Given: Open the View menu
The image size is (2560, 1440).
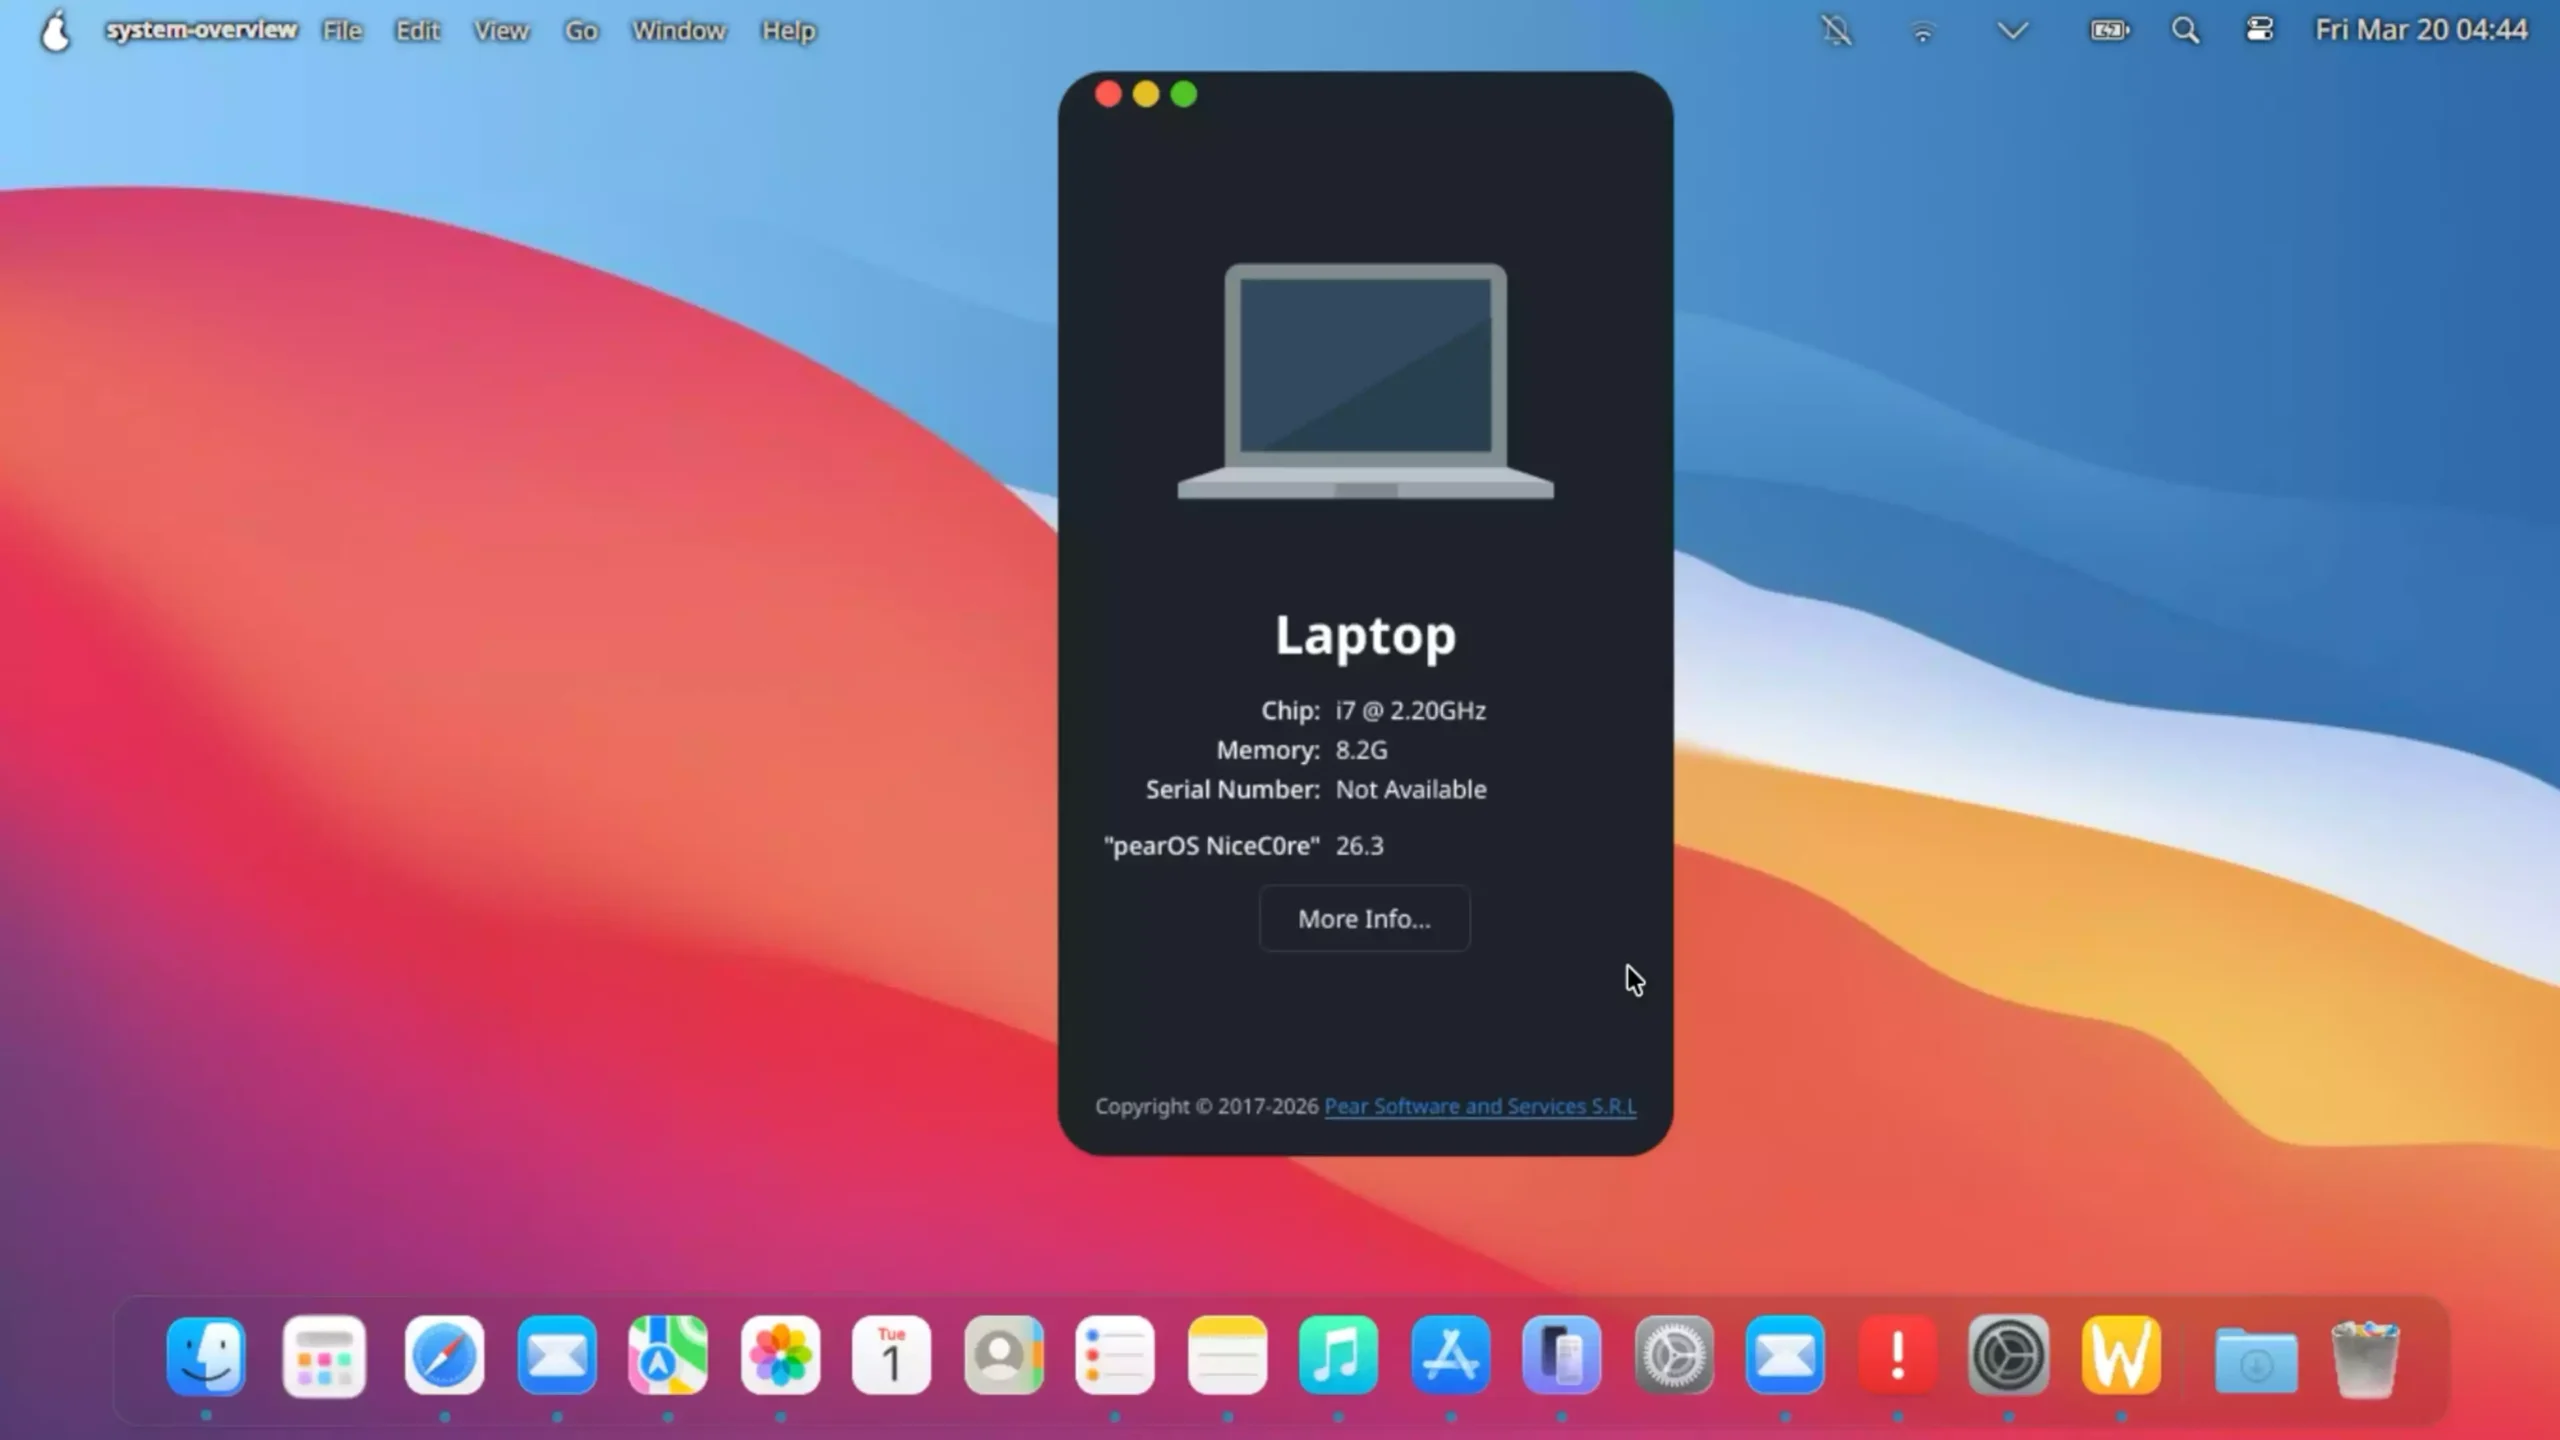Looking at the screenshot, I should [501, 31].
